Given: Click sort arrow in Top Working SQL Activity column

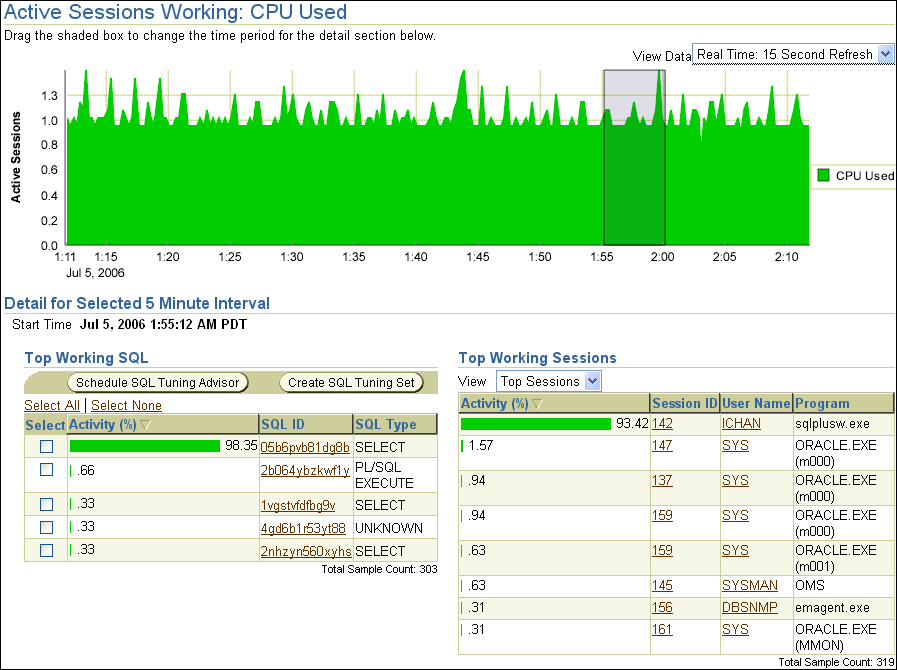Looking at the screenshot, I should [x=147, y=425].
